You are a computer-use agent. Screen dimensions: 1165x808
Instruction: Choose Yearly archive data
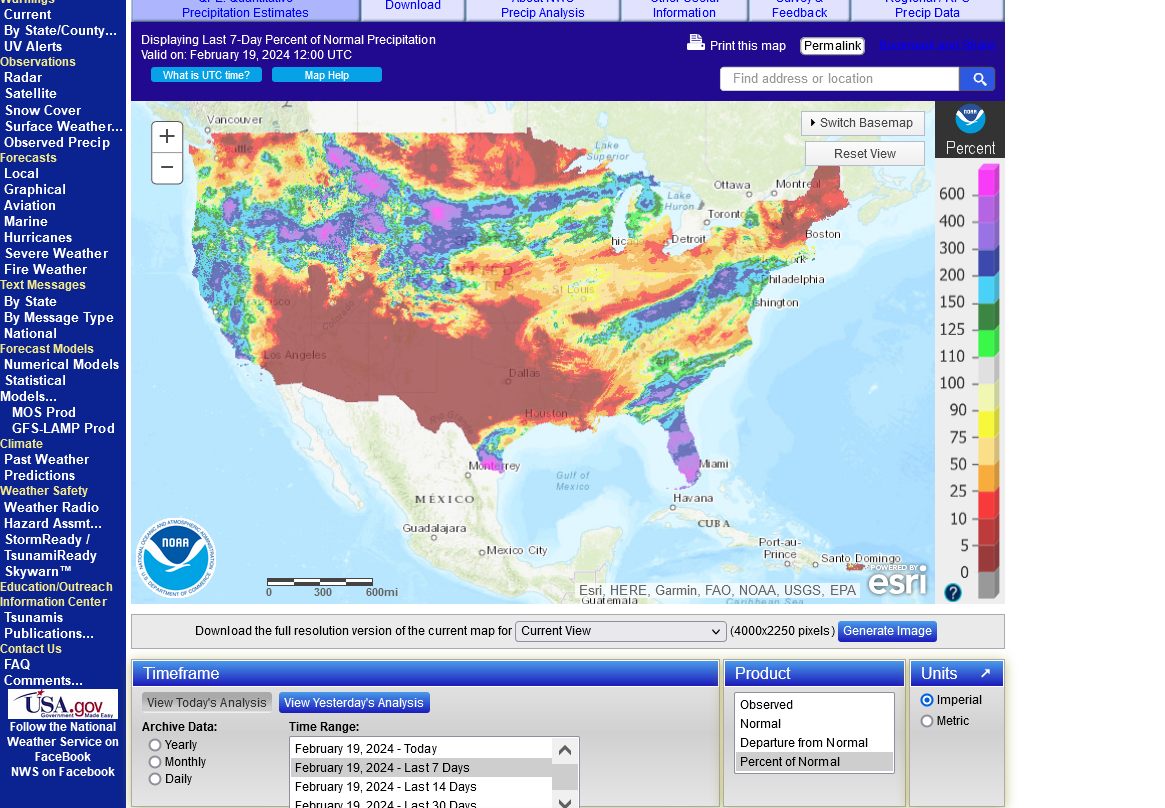[155, 745]
